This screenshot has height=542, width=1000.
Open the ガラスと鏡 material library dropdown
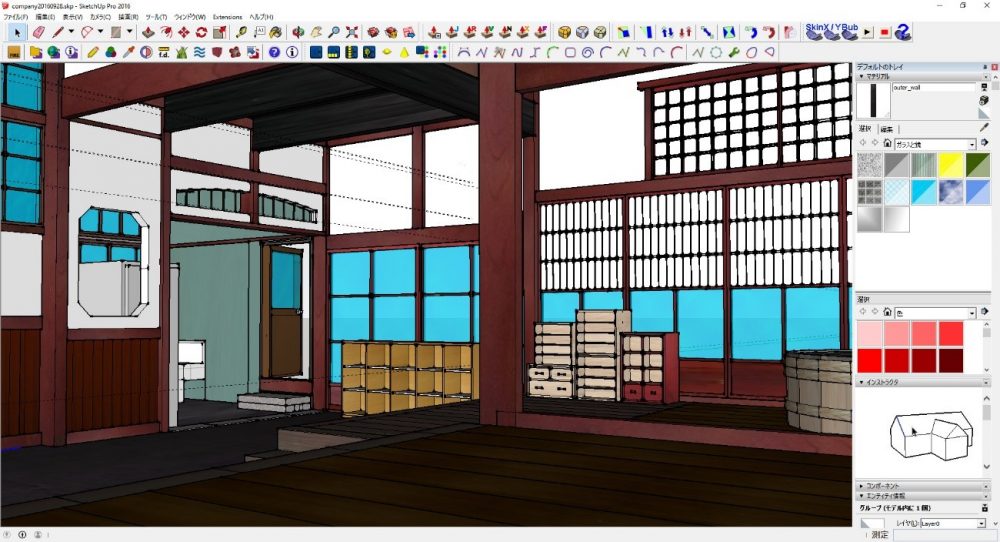(970, 144)
